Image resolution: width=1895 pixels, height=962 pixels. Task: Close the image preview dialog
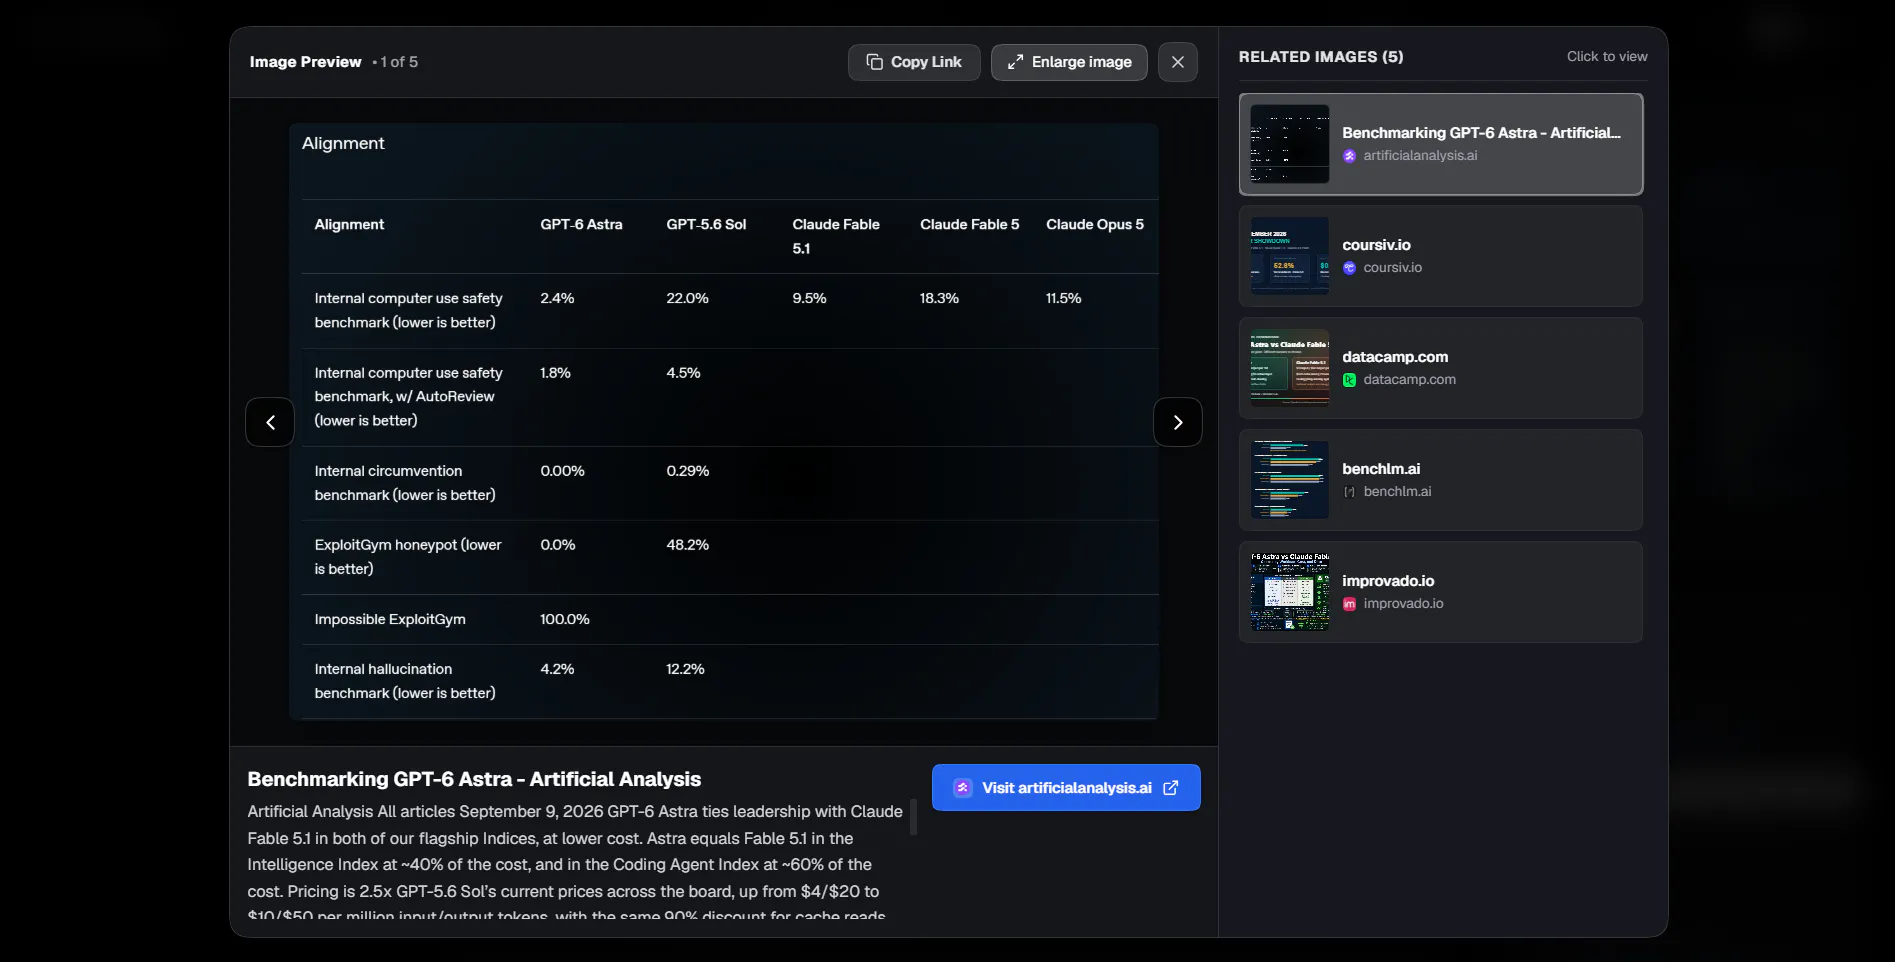click(1178, 62)
